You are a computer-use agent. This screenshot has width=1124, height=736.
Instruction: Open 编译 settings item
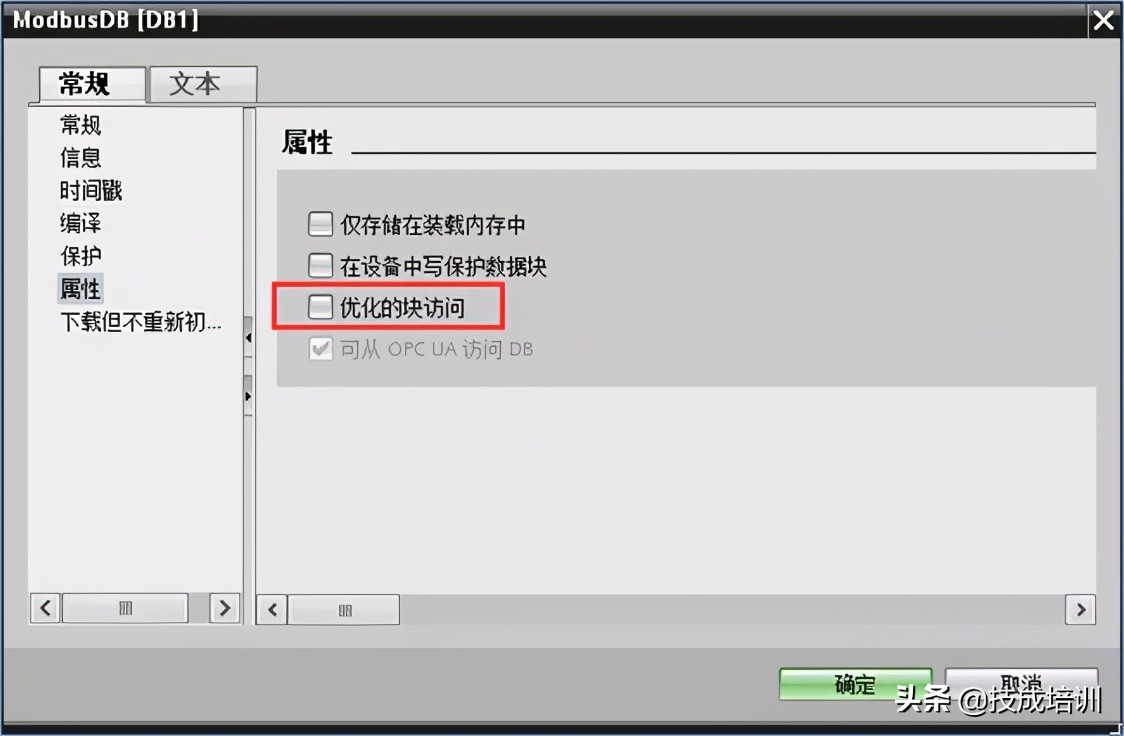point(80,223)
